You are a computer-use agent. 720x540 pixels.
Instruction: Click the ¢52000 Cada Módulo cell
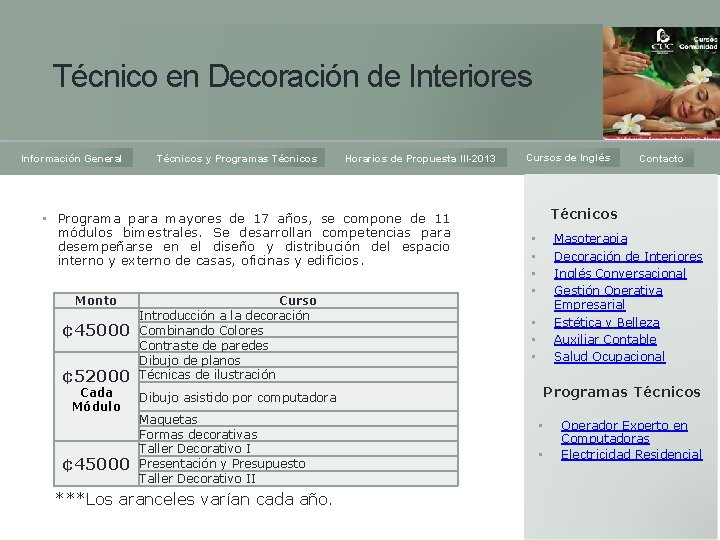[96, 397]
